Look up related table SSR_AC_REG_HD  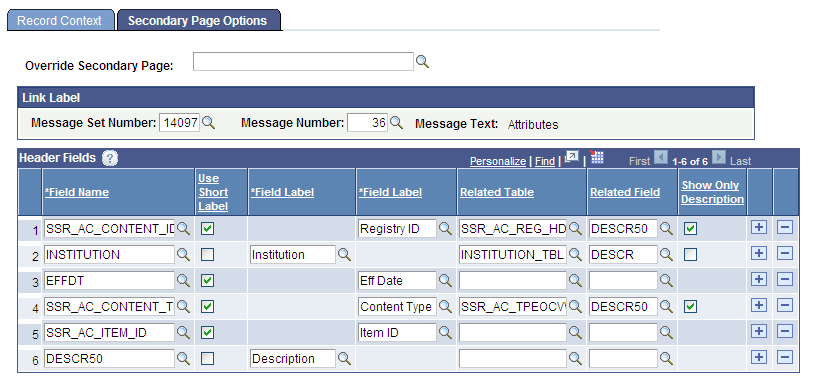[x=575, y=228]
